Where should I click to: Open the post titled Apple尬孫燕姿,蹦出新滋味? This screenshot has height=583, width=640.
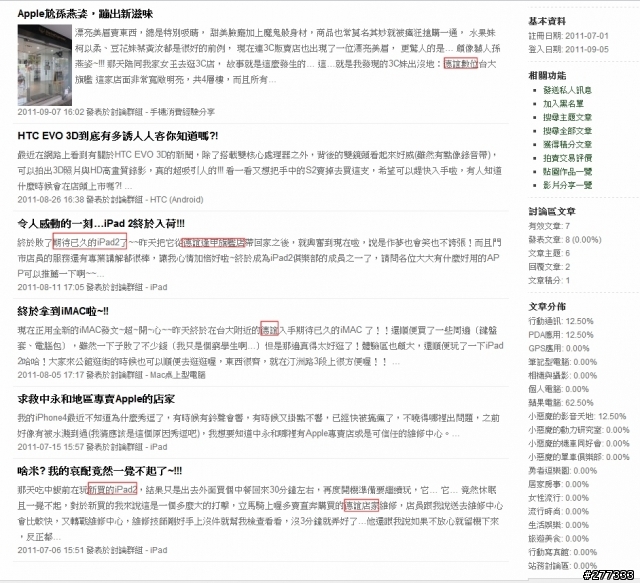pos(85,14)
